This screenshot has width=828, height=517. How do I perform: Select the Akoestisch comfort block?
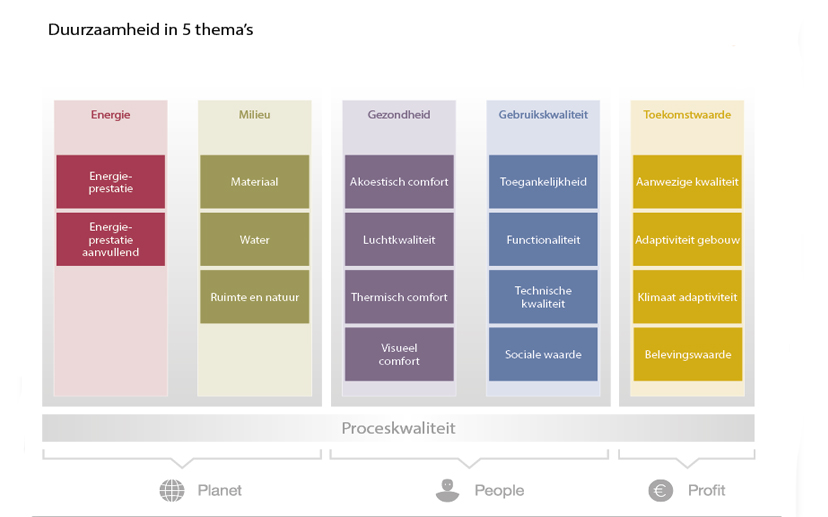click(x=399, y=182)
